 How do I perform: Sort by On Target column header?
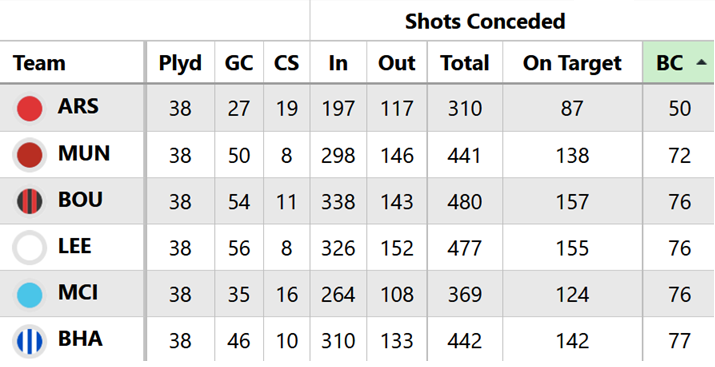coord(572,63)
